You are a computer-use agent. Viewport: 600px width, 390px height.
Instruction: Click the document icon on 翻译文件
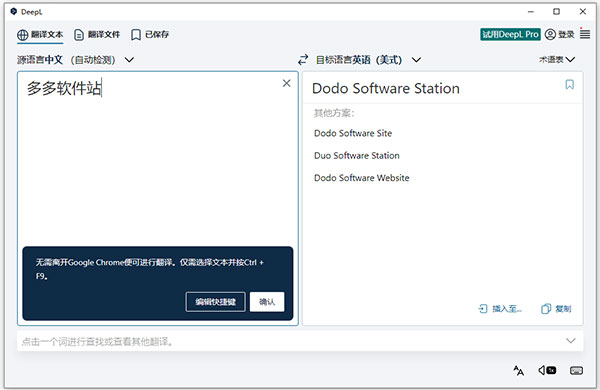[x=79, y=35]
